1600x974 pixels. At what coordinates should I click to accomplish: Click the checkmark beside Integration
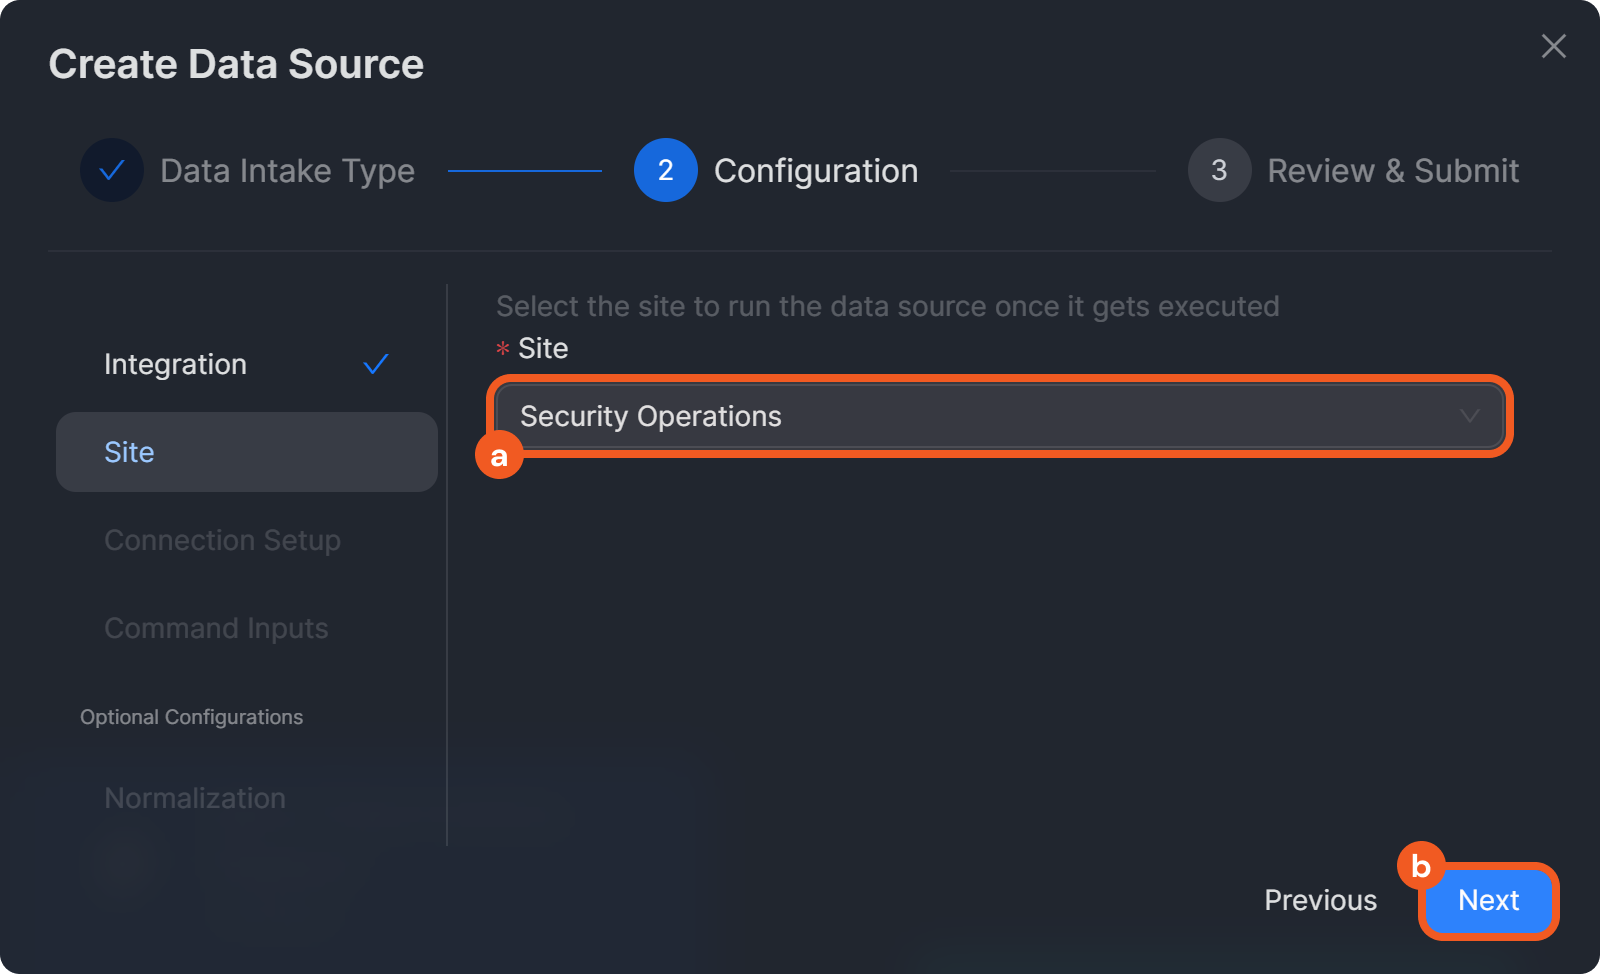(376, 364)
